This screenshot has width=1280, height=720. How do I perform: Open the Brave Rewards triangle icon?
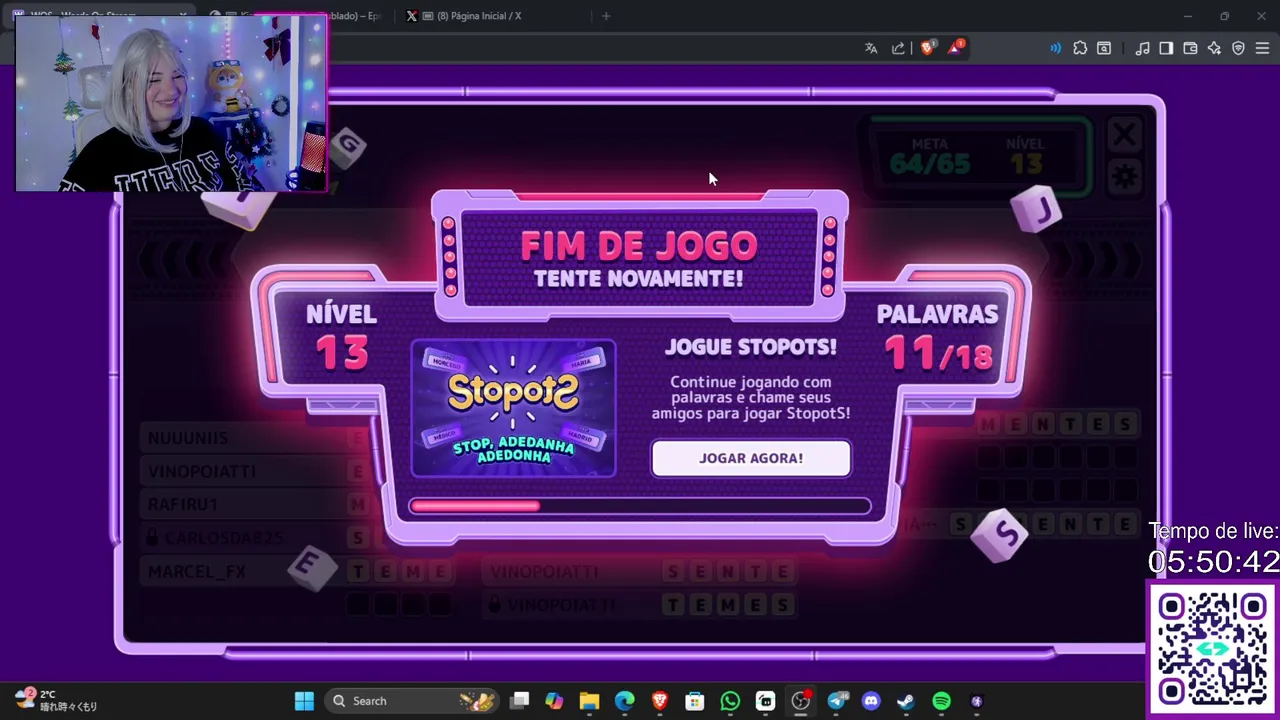tap(956, 47)
